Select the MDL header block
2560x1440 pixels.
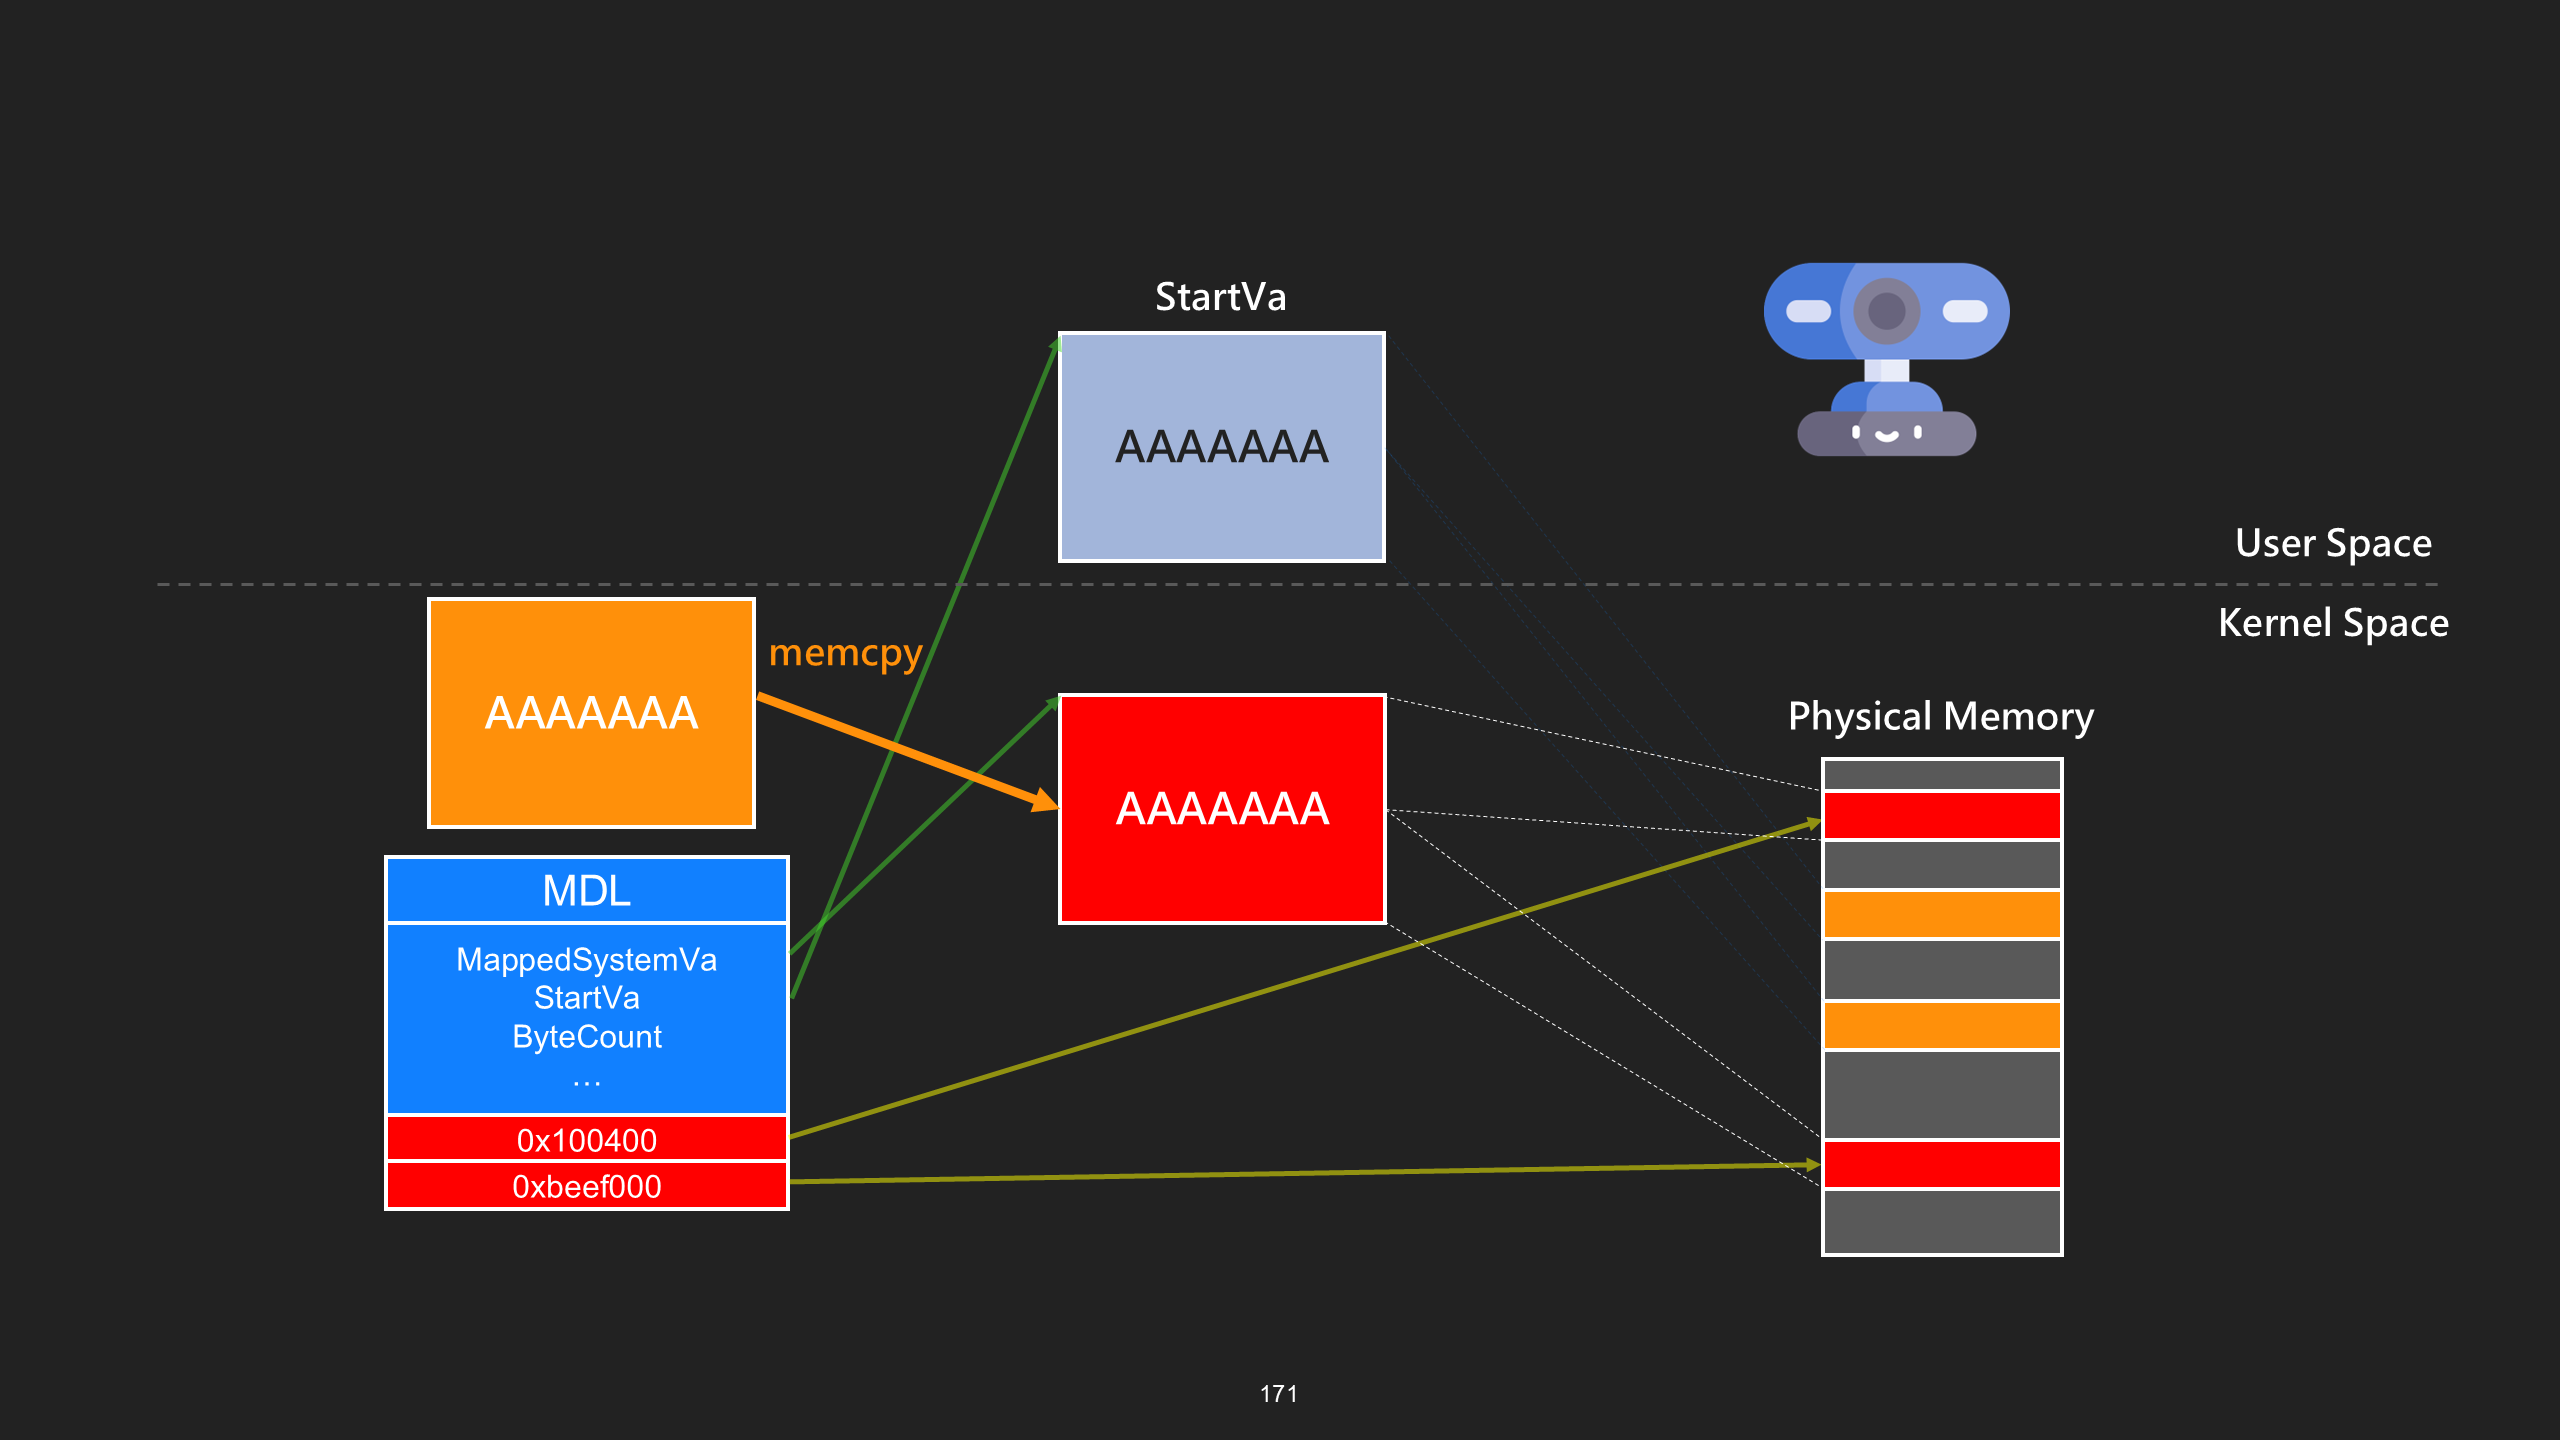pyautogui.click(x=587, y=890)
